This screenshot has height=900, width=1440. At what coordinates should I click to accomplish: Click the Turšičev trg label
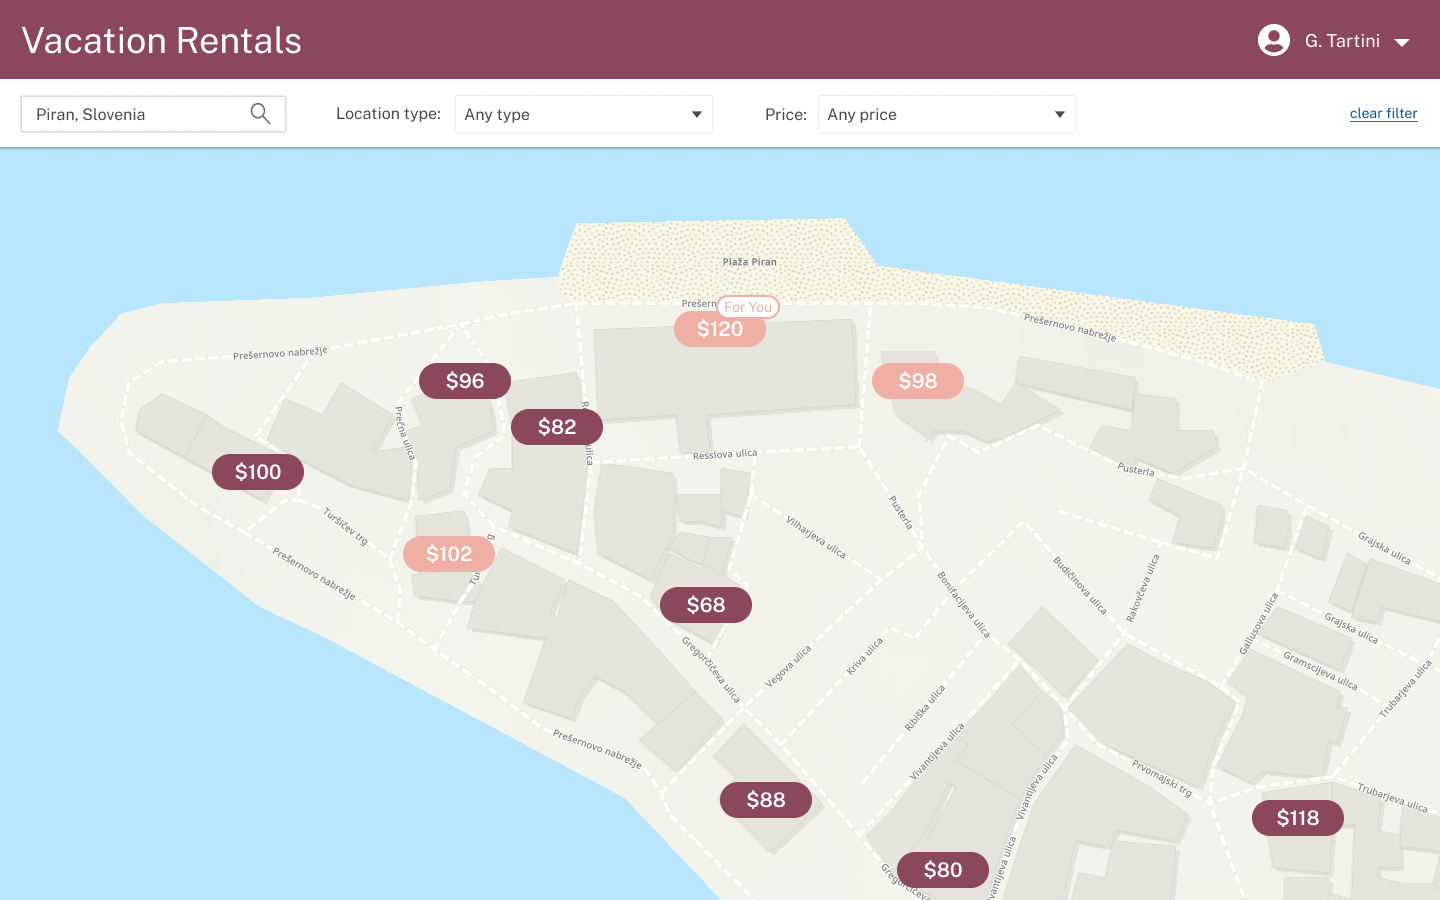(x=346, y=526)
